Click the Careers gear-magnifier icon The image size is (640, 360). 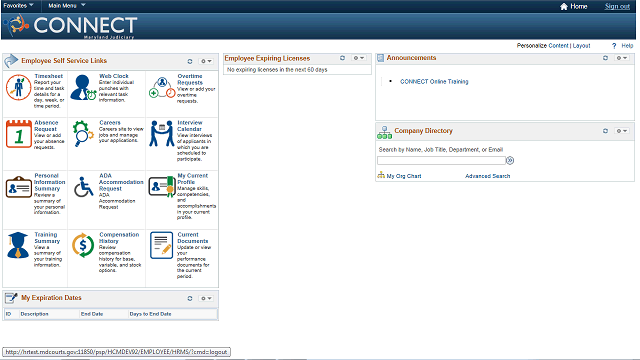pyautogui.click(x=83, y=133)
